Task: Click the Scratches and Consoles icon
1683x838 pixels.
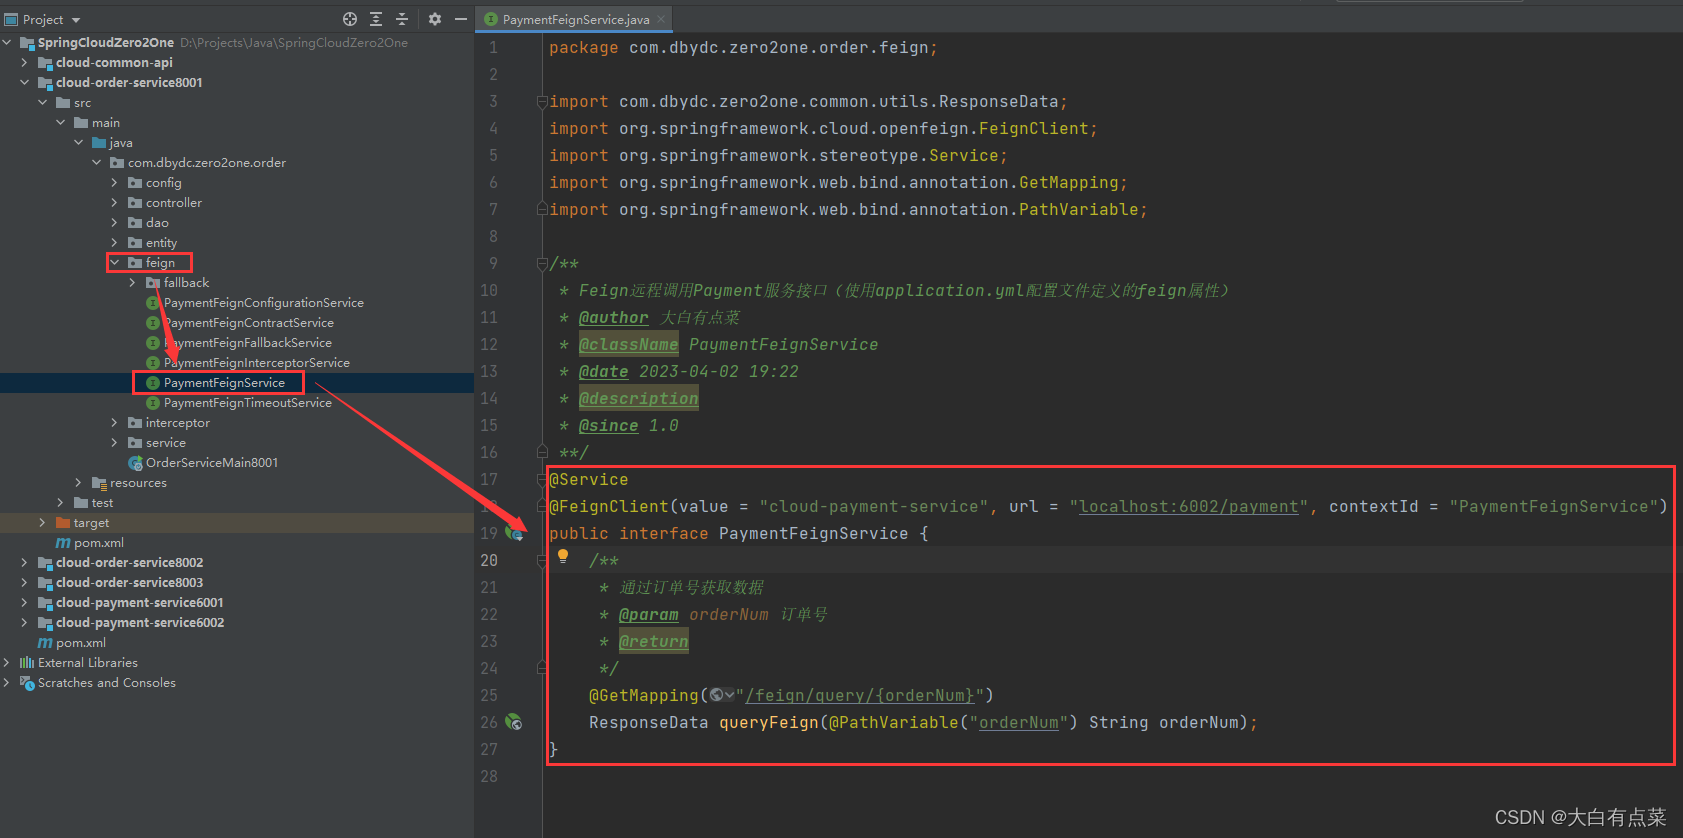Action: (27, 683)
